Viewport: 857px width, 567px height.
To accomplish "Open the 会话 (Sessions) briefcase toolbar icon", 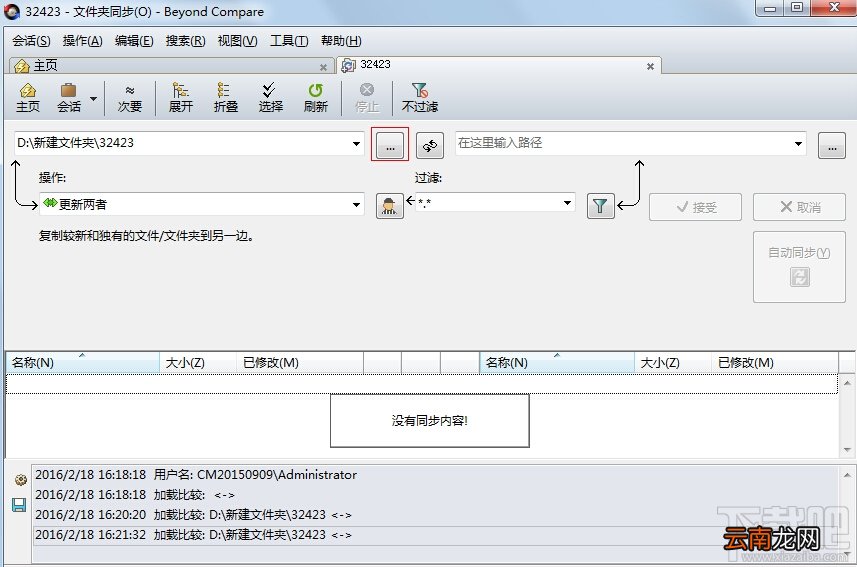I will point(69,98).
